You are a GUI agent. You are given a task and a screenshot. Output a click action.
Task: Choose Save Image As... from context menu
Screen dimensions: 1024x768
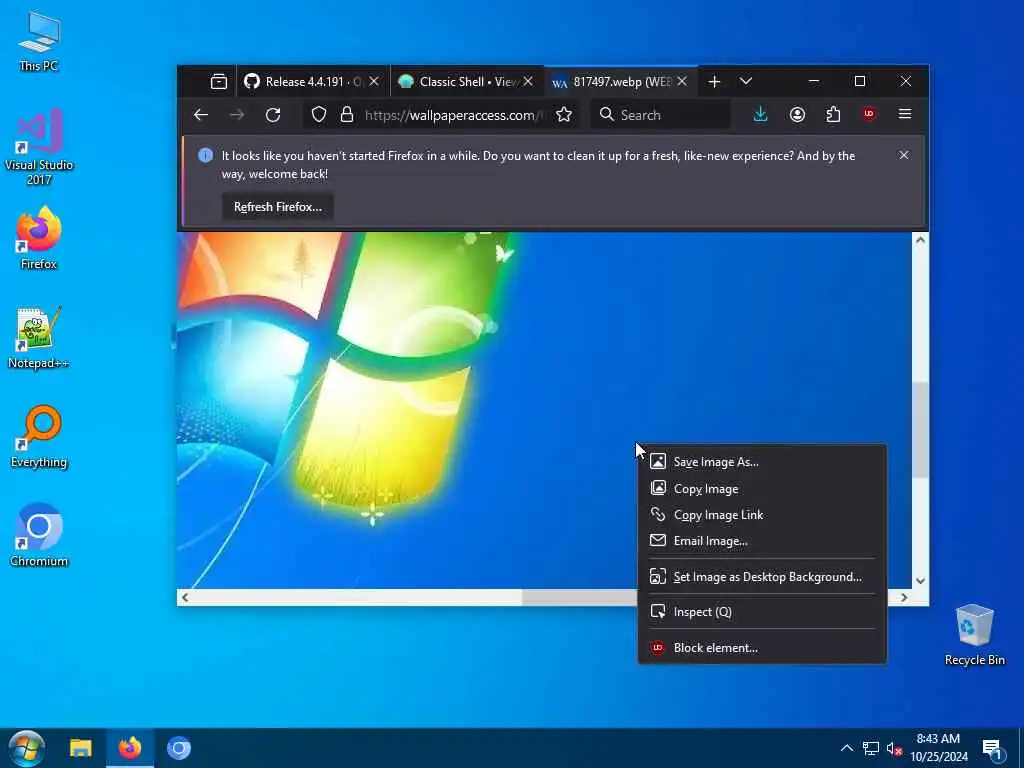coord(762,462)
